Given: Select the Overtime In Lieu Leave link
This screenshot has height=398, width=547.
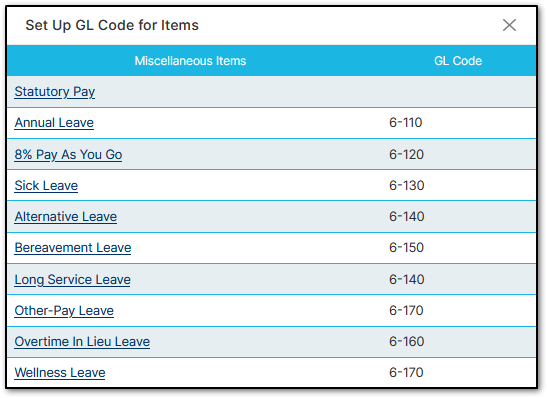Looking at the screenshot, I should tap(82, 341).
